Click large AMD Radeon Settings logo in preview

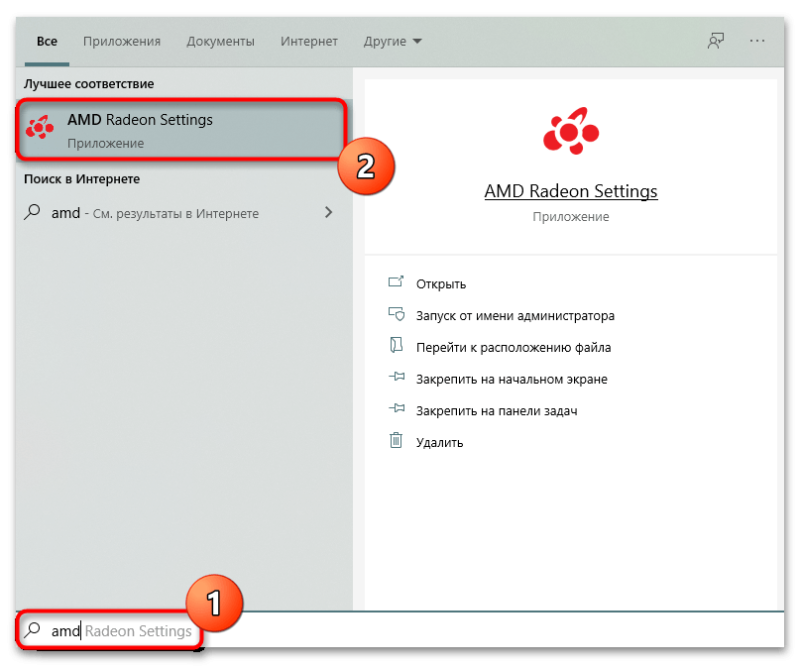[571, 131]
